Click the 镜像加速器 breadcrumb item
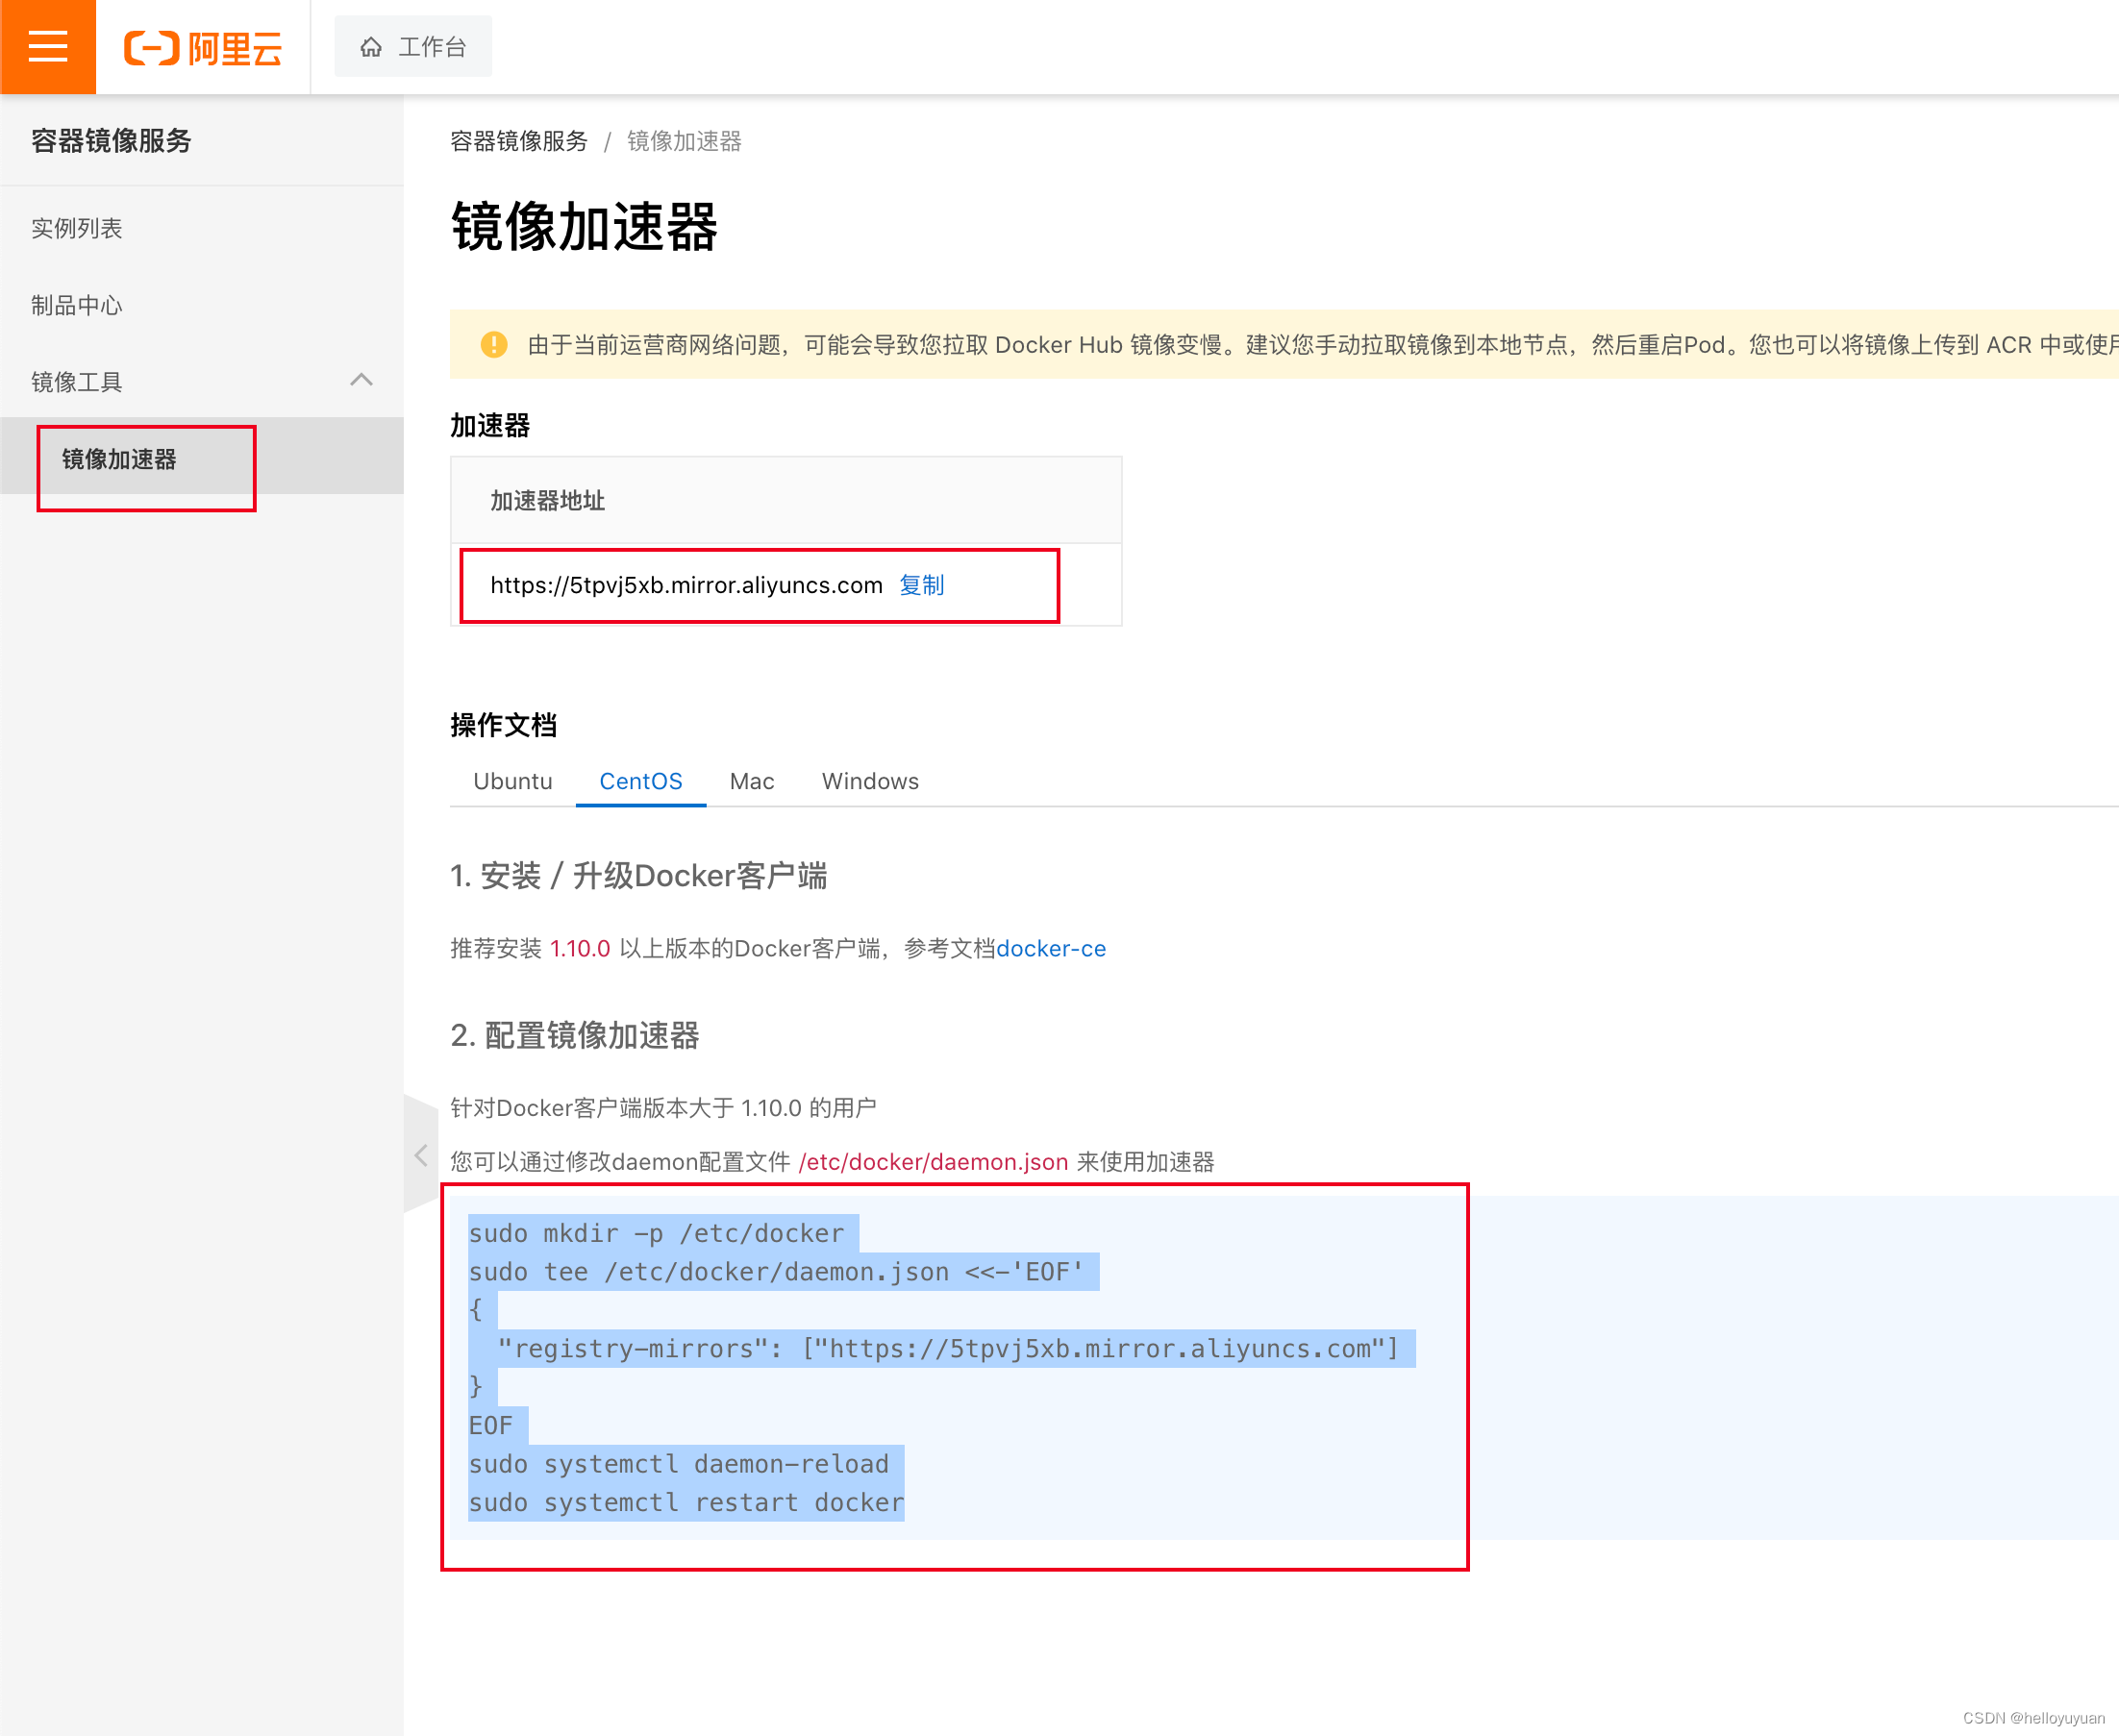The image size is (2119, 1736). point(684,141)
